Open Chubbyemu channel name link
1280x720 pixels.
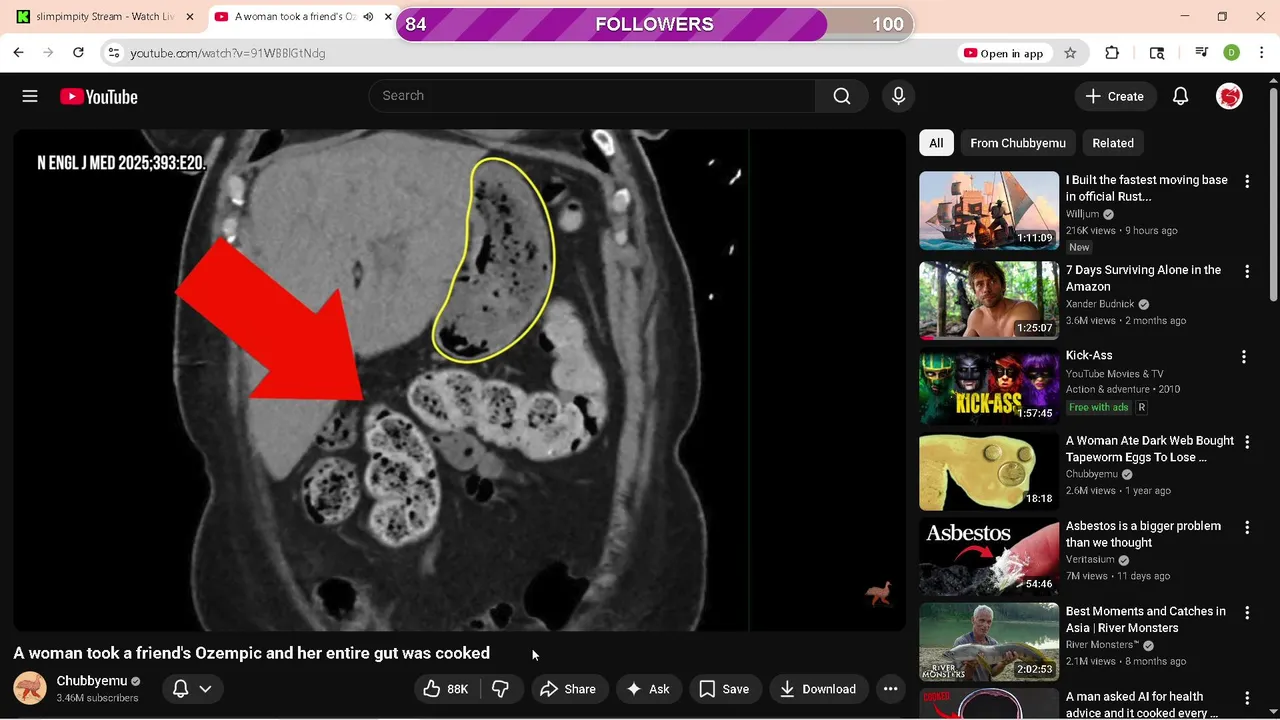point(92,681)
